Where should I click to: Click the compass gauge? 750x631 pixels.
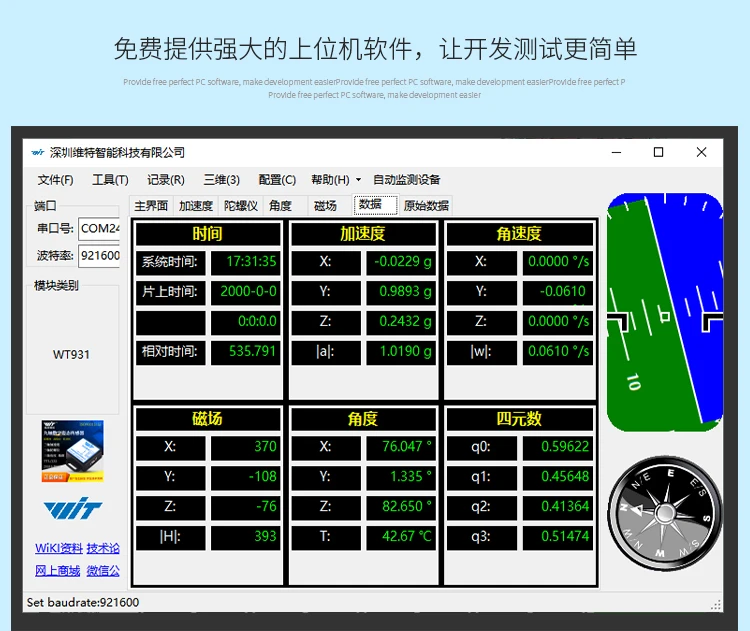tap(664, 513)
